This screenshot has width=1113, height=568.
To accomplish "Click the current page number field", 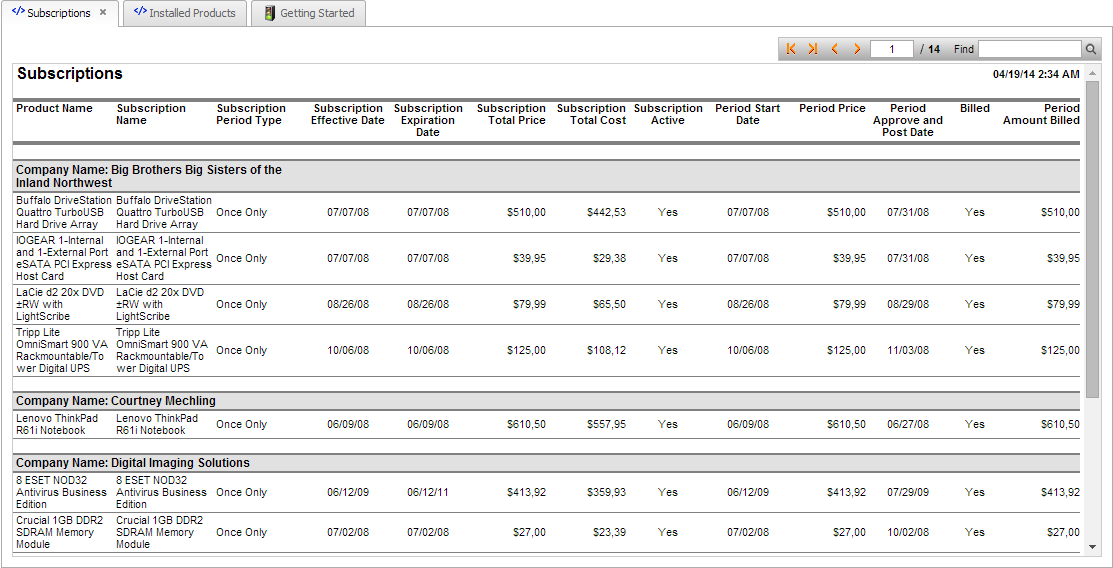I will 891,49.
